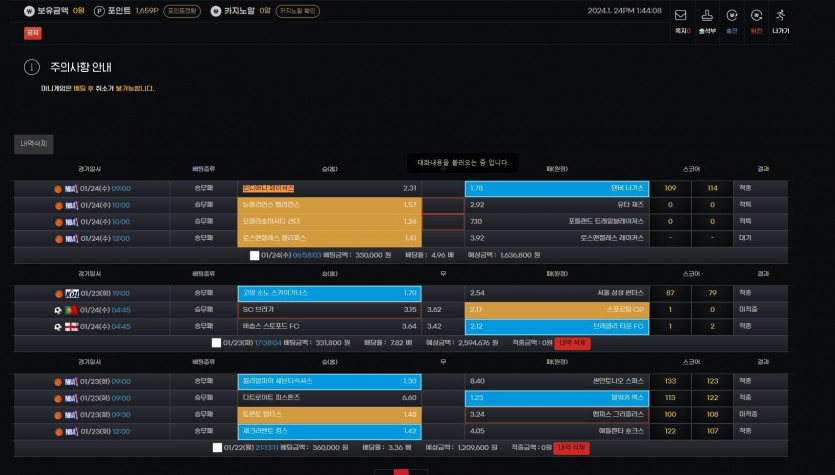Tick the checkbox for the 01/23 17:38 bet slip
The image size is (835, 475).
click(x=216, y=343)
